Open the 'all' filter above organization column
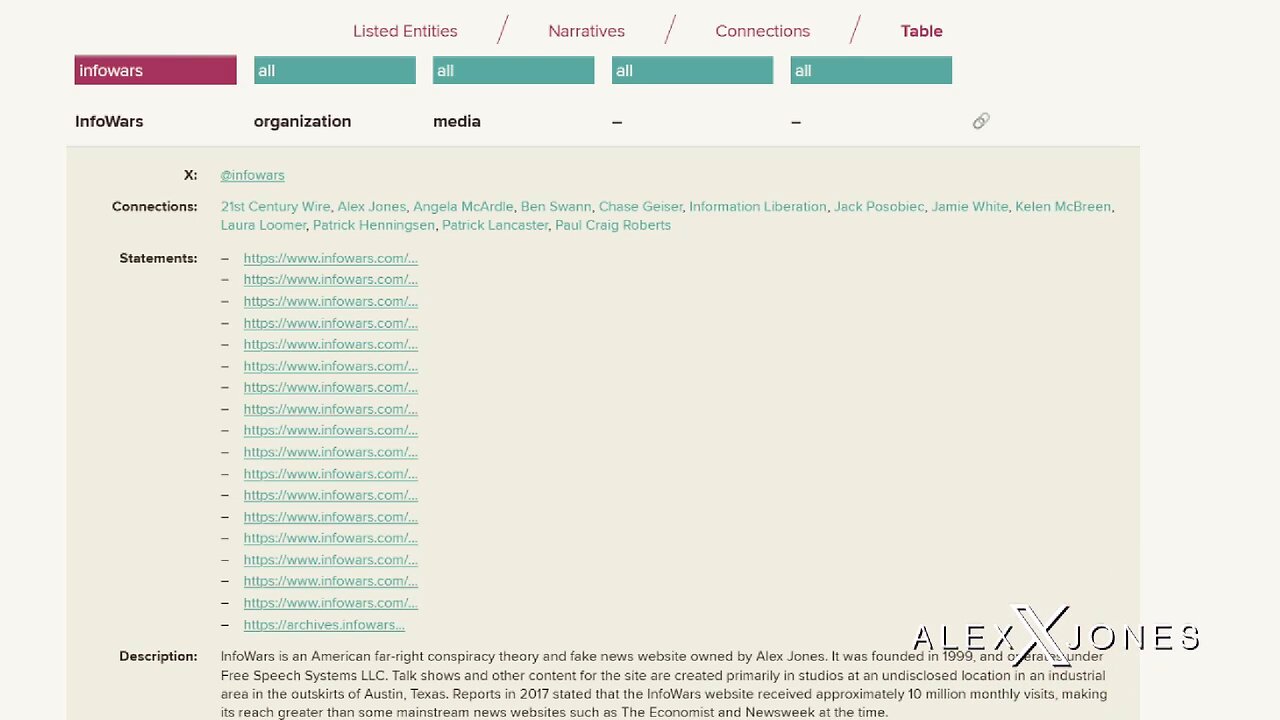The width and height of the screenshot is (1280, 720). 334,70
